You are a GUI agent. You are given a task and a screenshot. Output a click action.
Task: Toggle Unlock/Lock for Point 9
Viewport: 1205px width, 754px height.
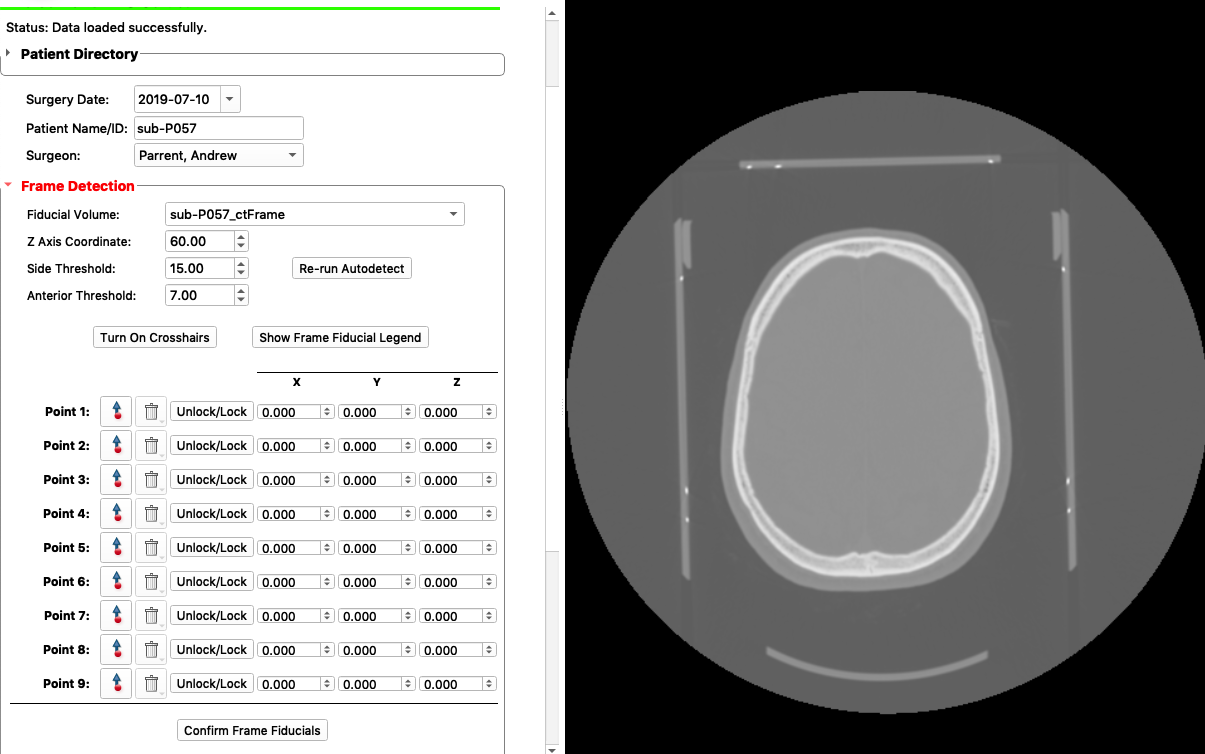(x=212, y=684)
